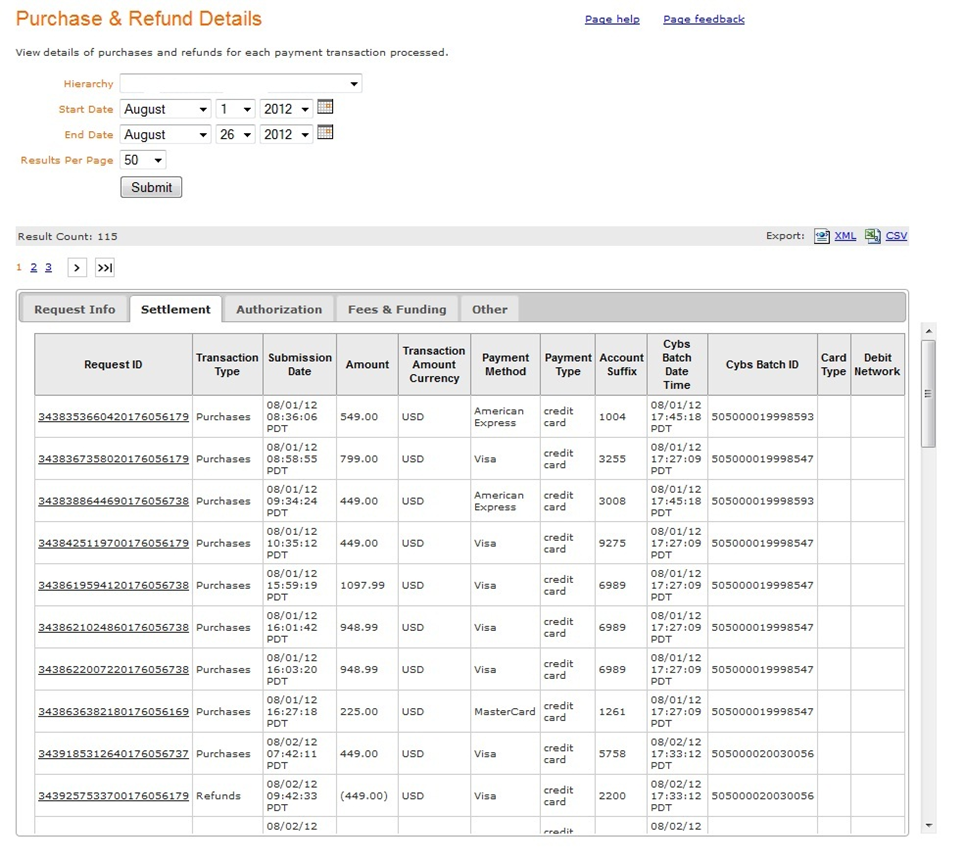Click scrollbar up arrow of table
Viewport: 966px width, 862px height.
coord(929,331)
